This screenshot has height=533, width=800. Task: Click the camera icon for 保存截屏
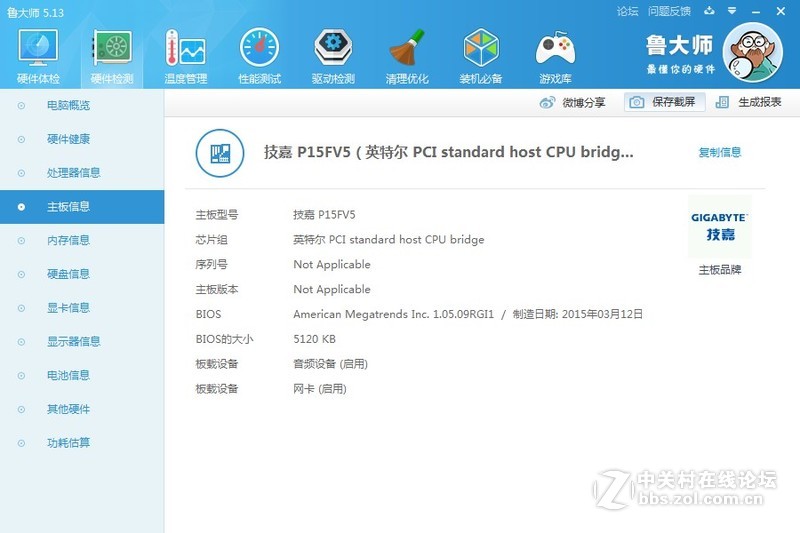[x=636, y=103]
